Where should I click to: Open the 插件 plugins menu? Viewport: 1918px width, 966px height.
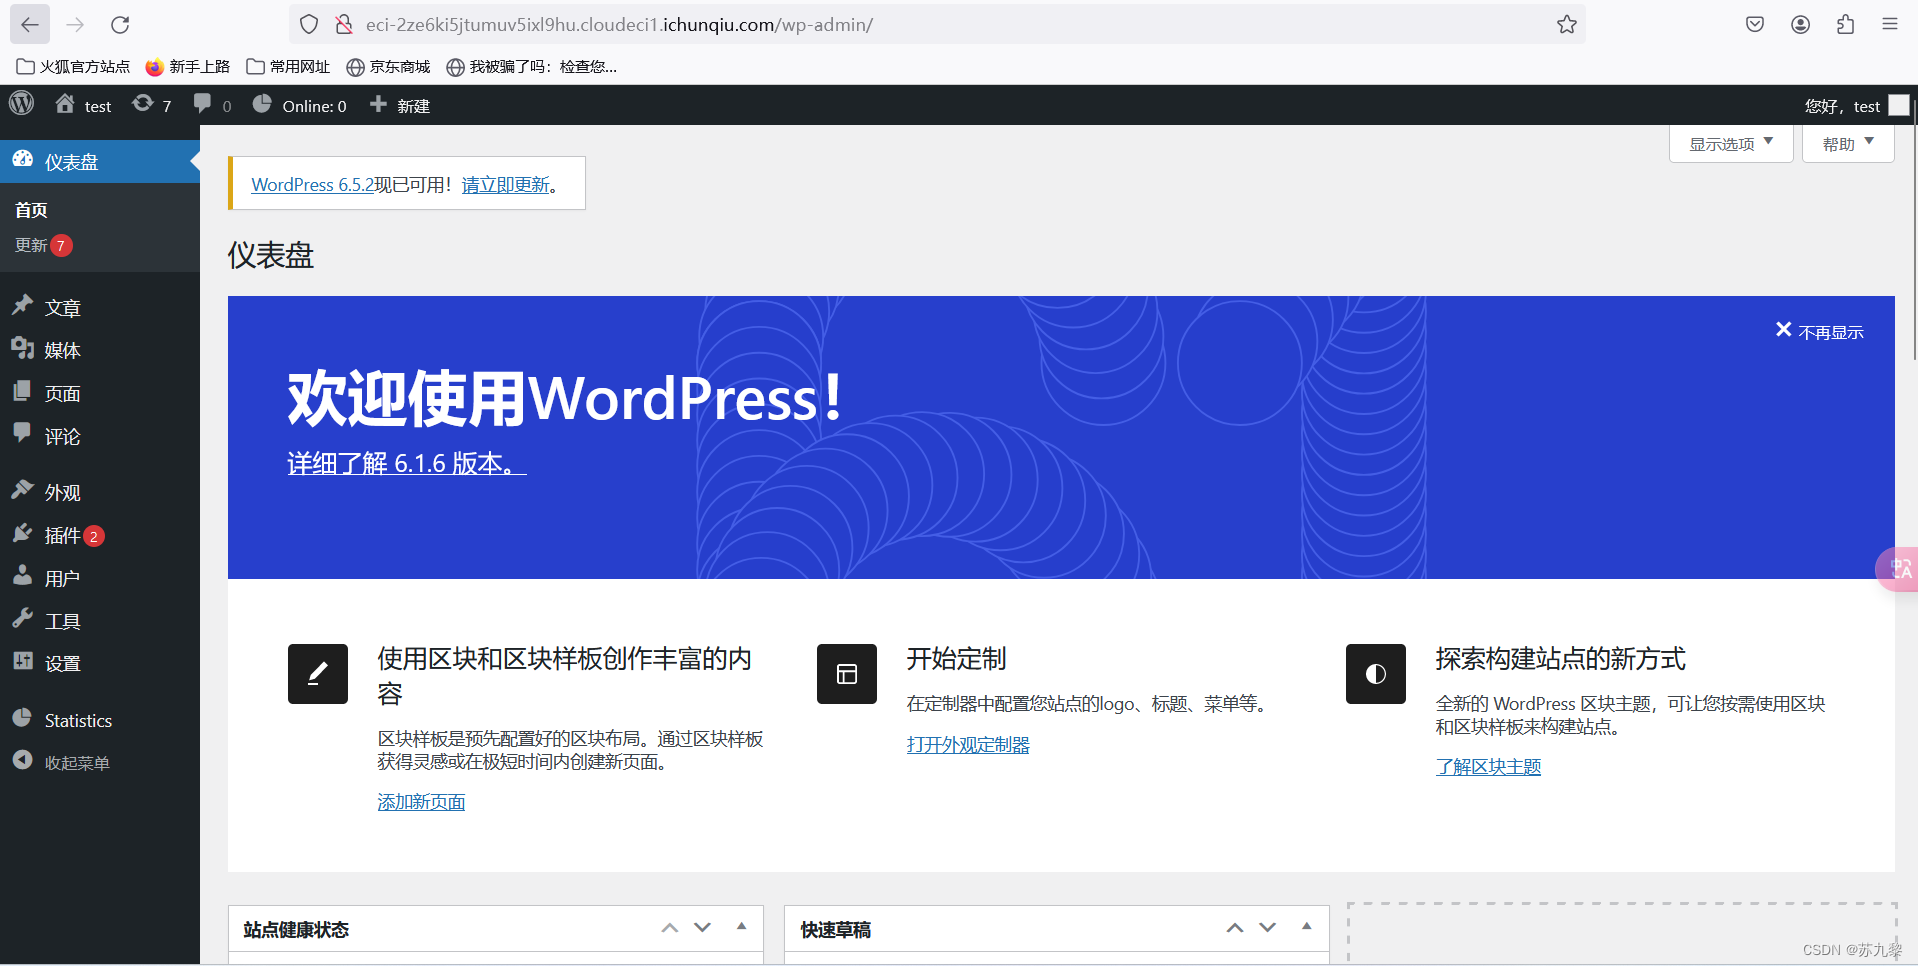pos(100,535)
